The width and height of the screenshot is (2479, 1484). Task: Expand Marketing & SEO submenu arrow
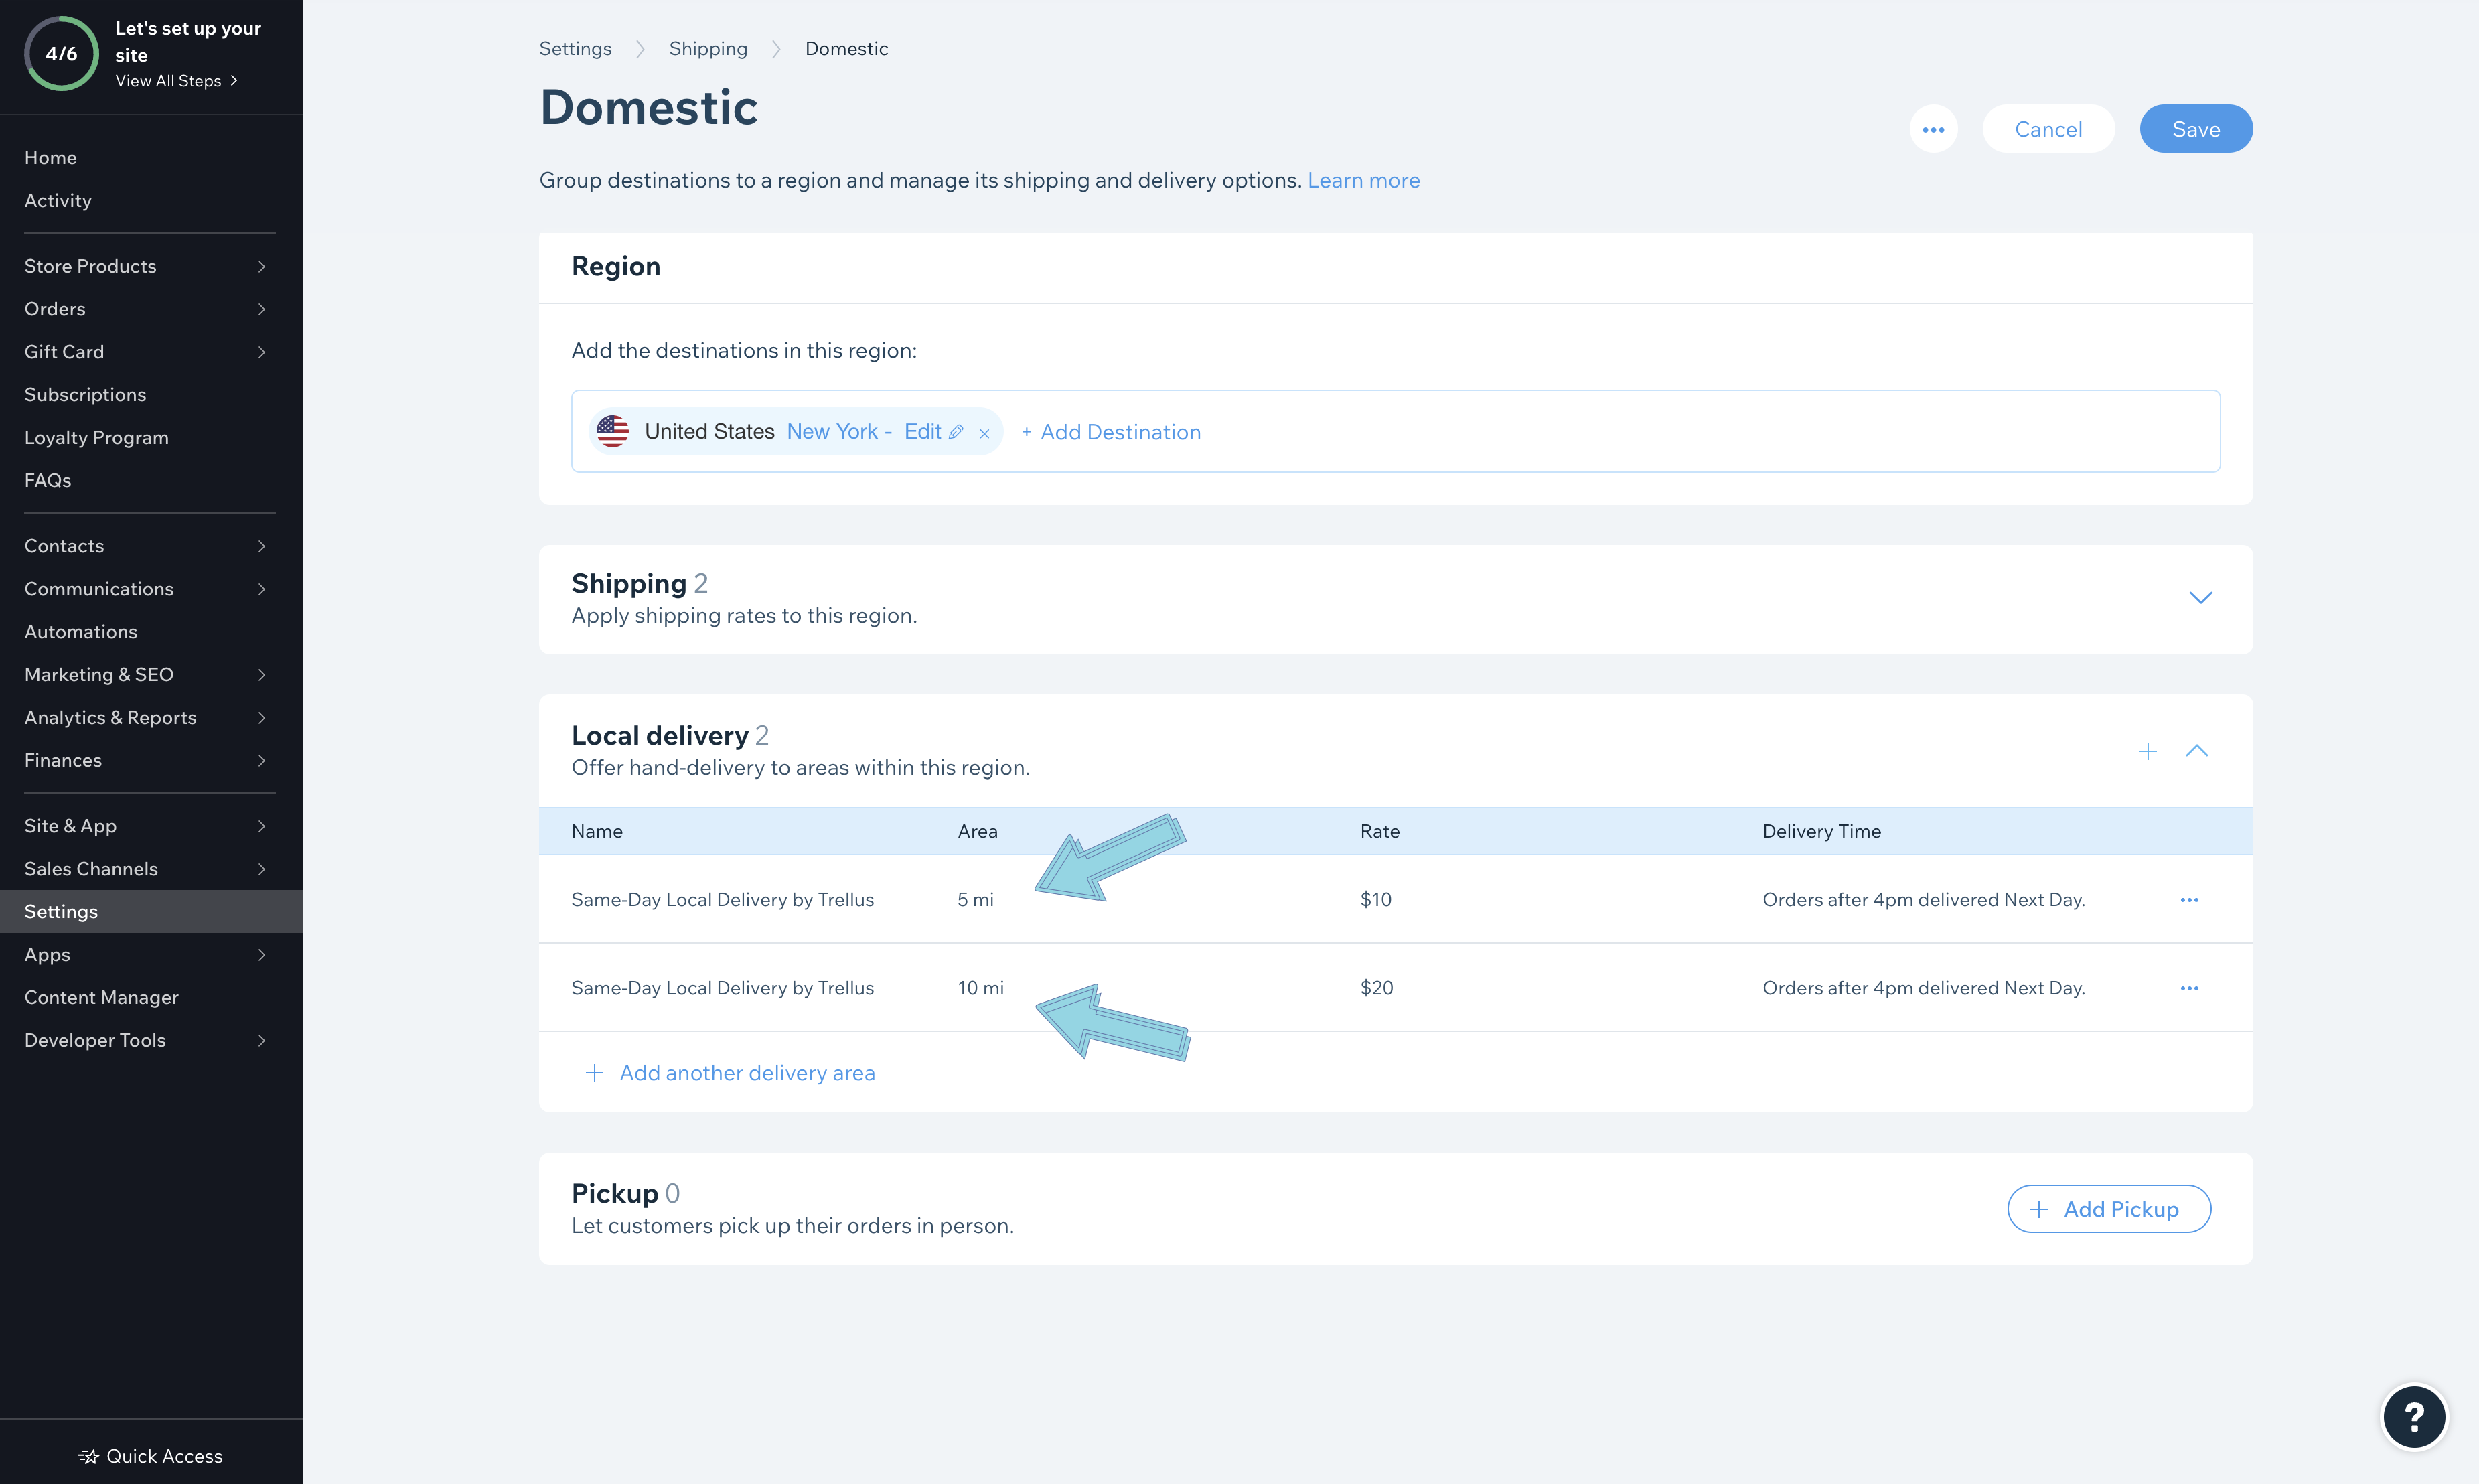point(262,675)
